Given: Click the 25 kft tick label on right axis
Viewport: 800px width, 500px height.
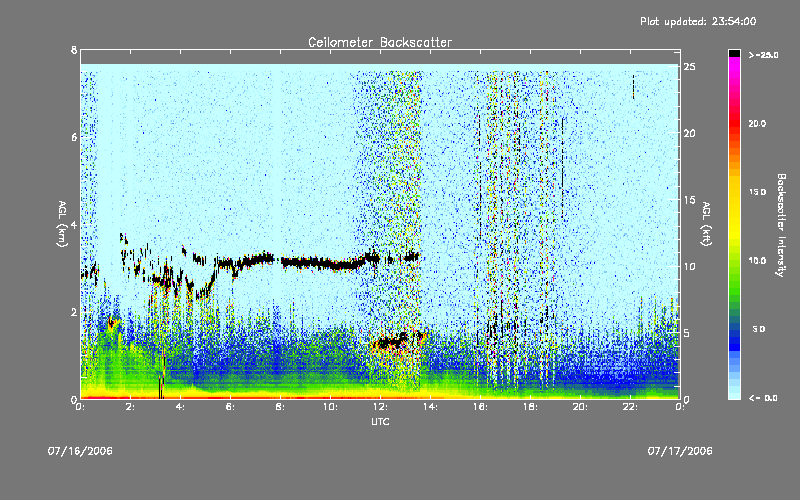Looking at the screenshot, I should click(689, 67).
